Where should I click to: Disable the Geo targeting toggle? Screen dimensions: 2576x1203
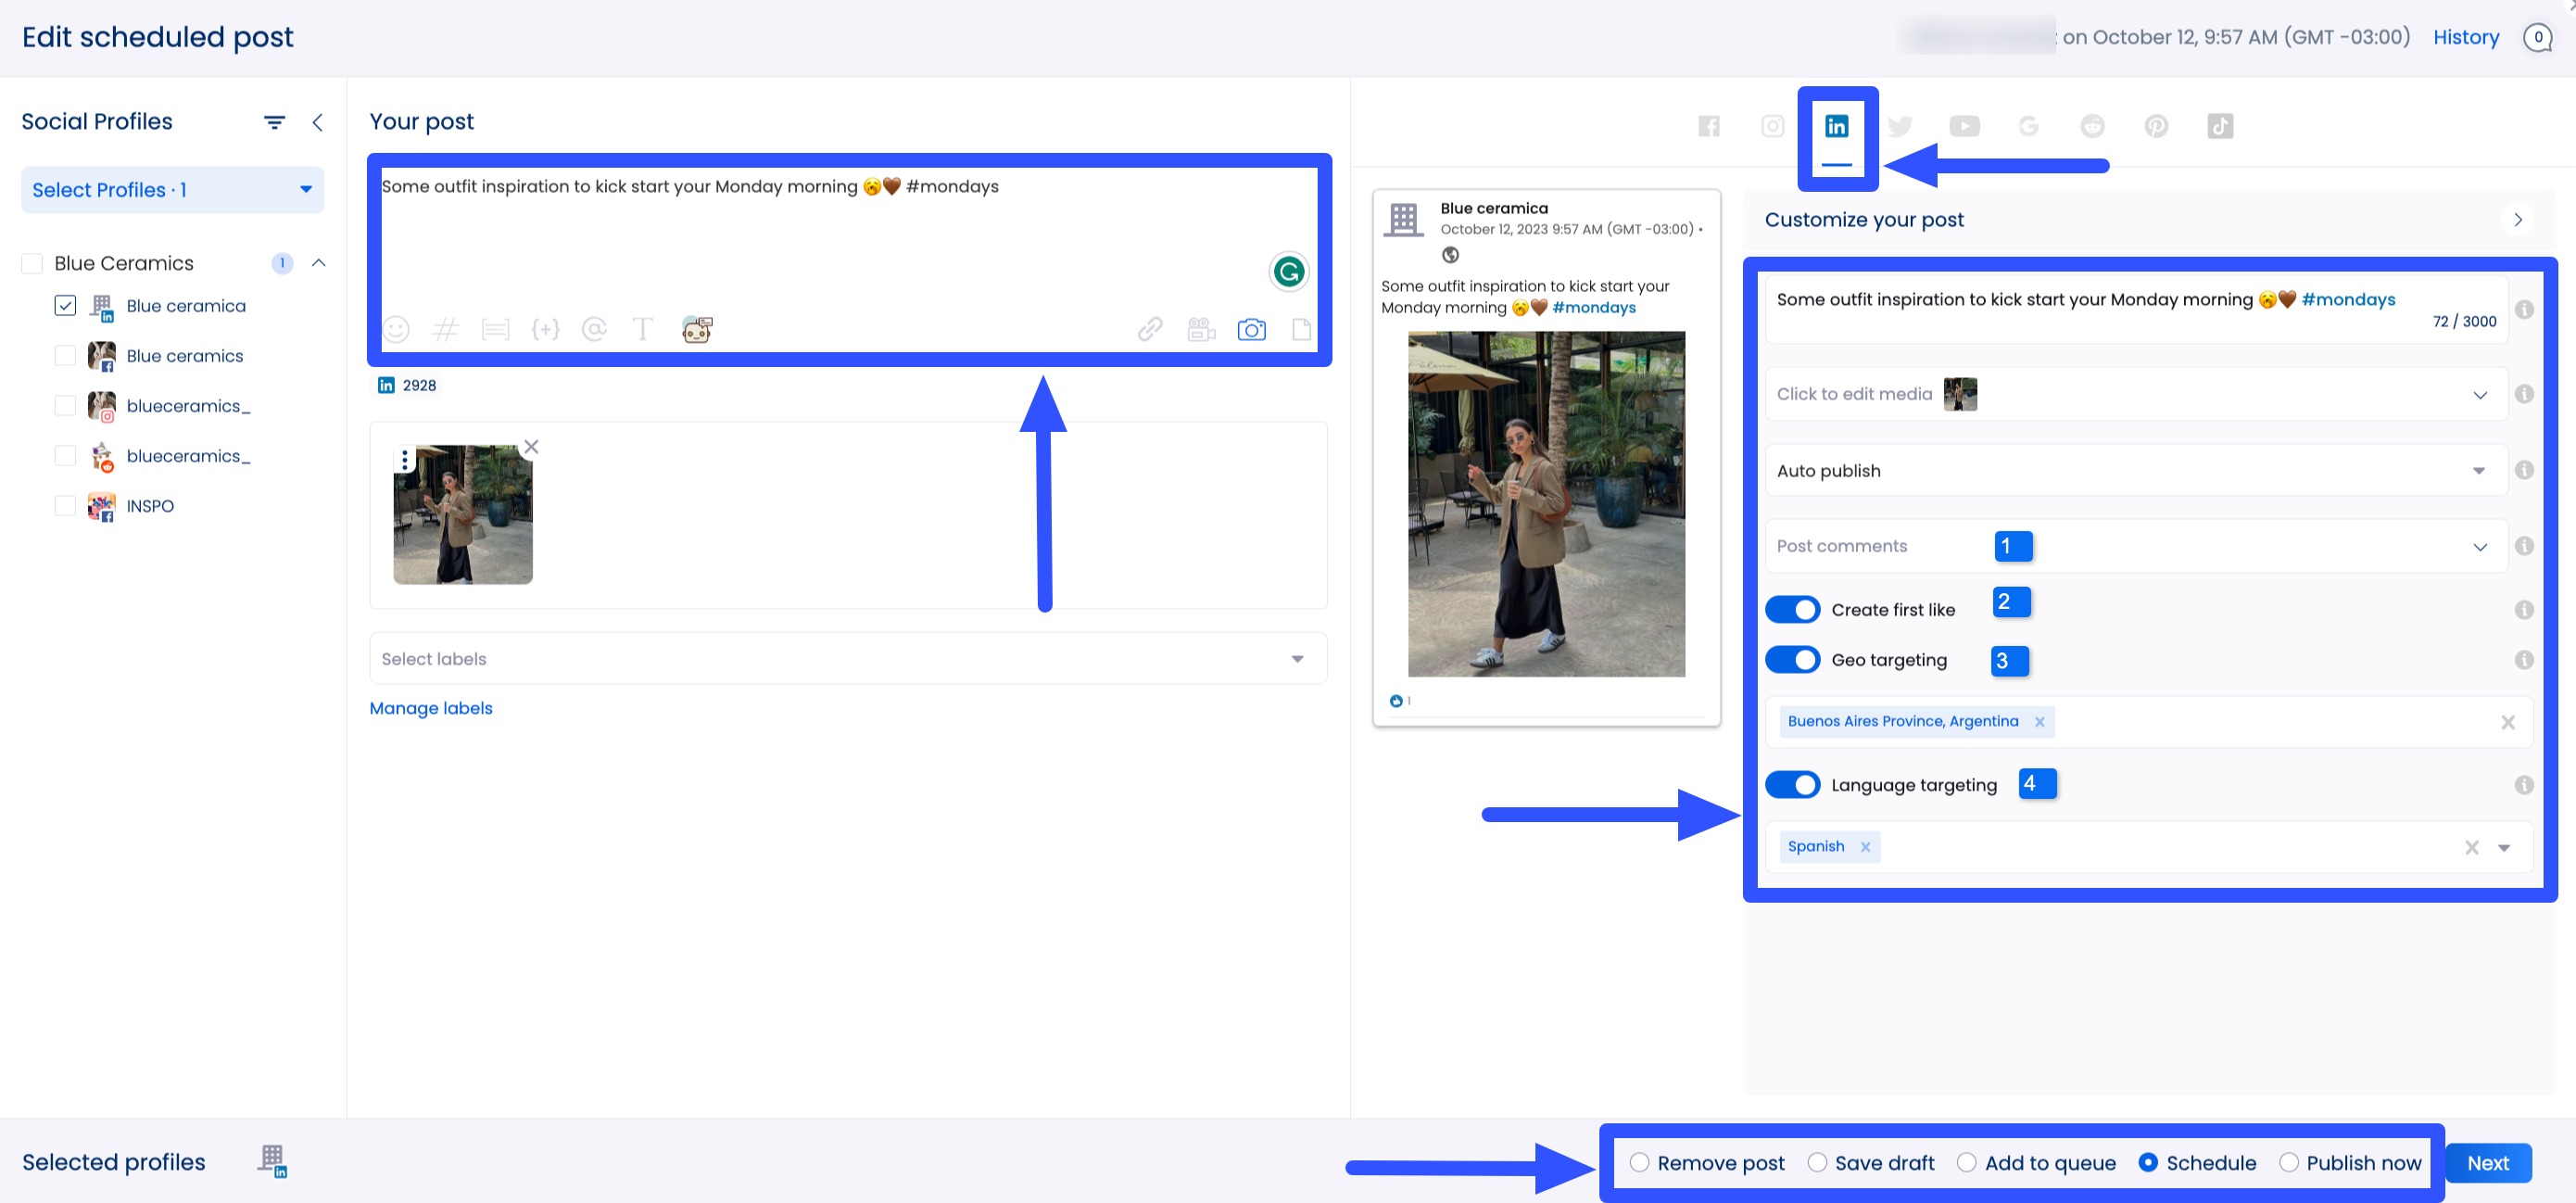[x=1792, y=660]
